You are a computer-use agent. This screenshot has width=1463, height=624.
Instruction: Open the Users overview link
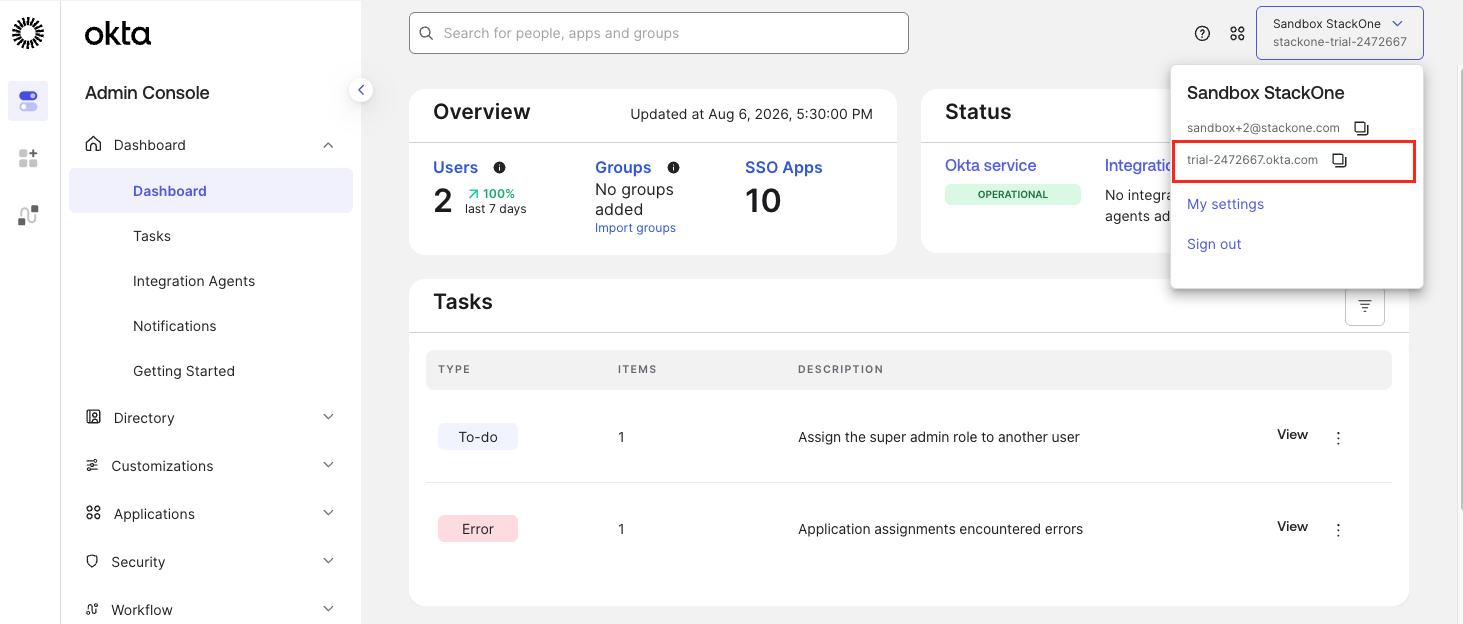[455, 167]
